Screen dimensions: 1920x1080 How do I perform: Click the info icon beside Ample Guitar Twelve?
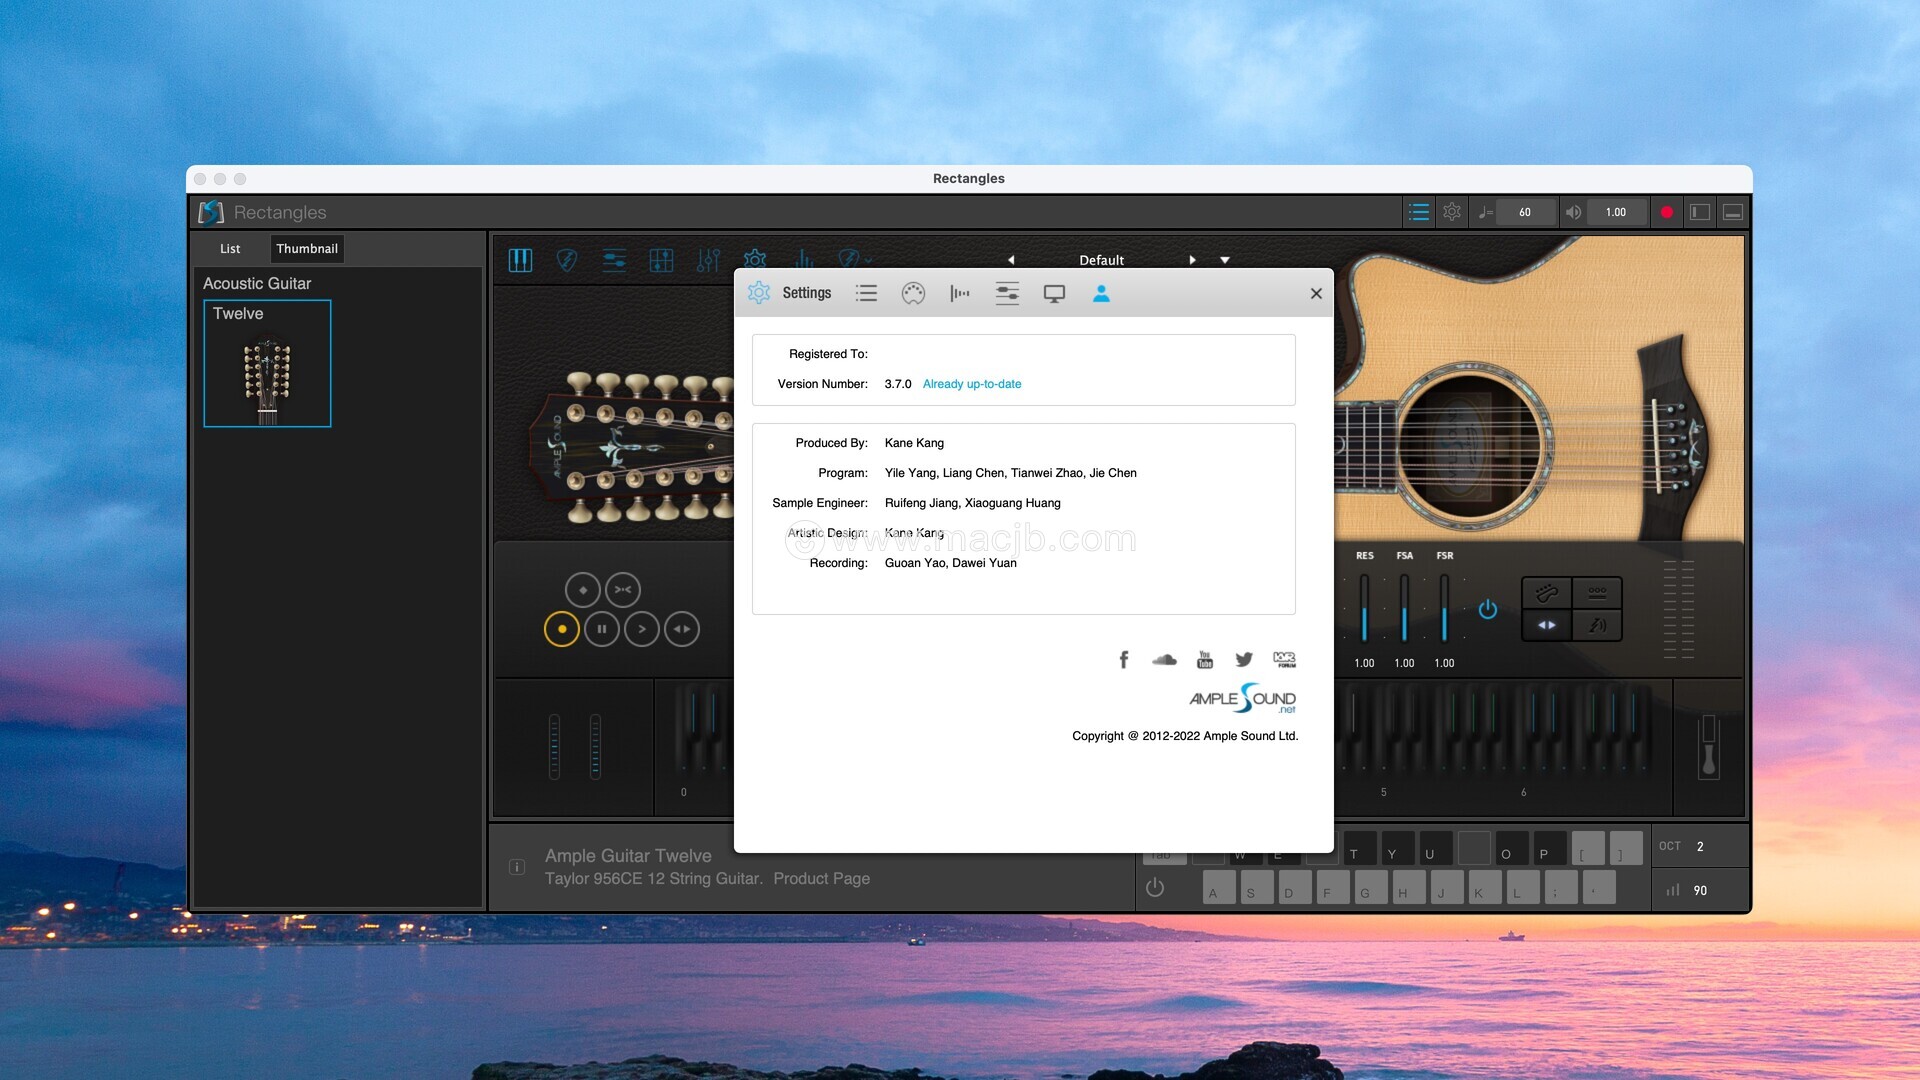517,867
